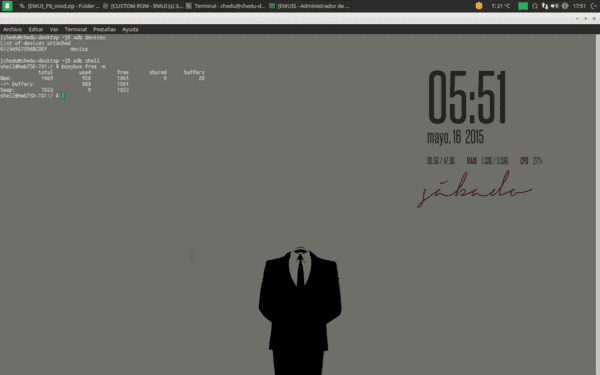Open the Editar menu
600x375 pixels.
pos(36,29)
